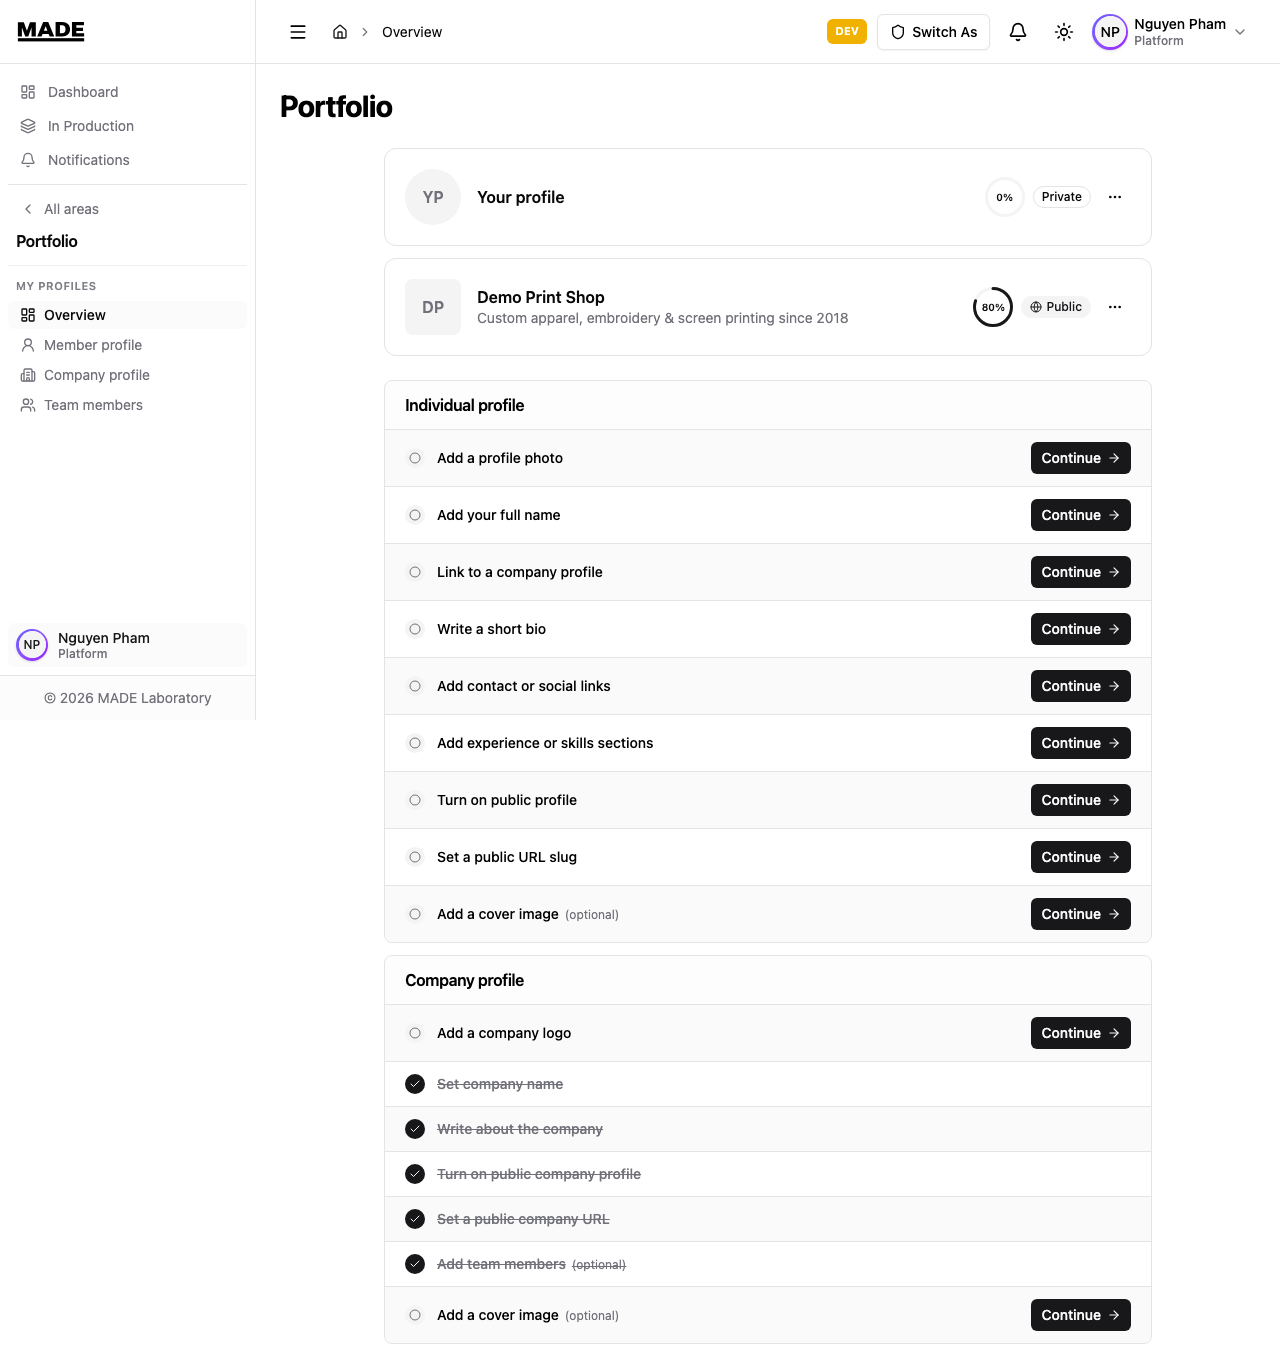Open the notifications bell in the header
Viewport: 1280px width, 1368px height.
point(1018,32)
